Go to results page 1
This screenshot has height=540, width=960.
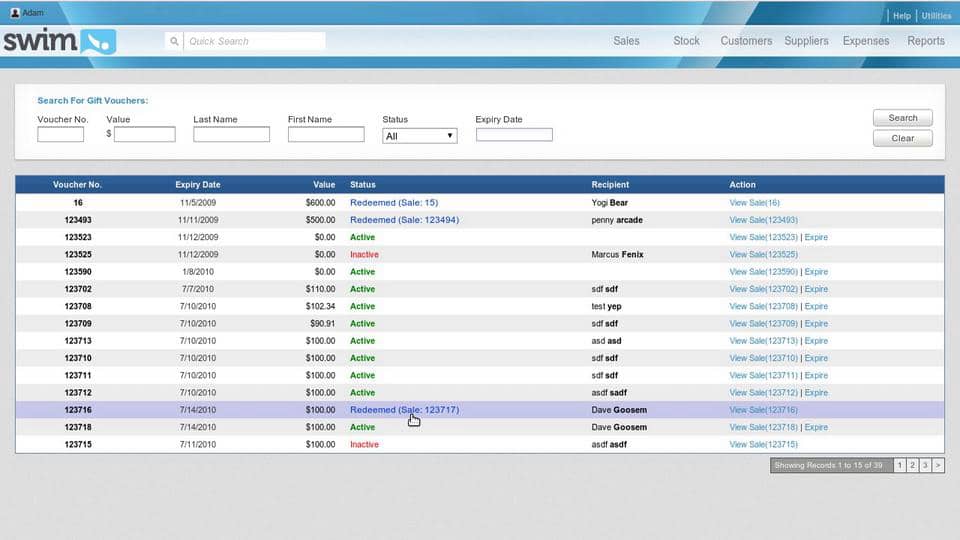coord(899,465)
